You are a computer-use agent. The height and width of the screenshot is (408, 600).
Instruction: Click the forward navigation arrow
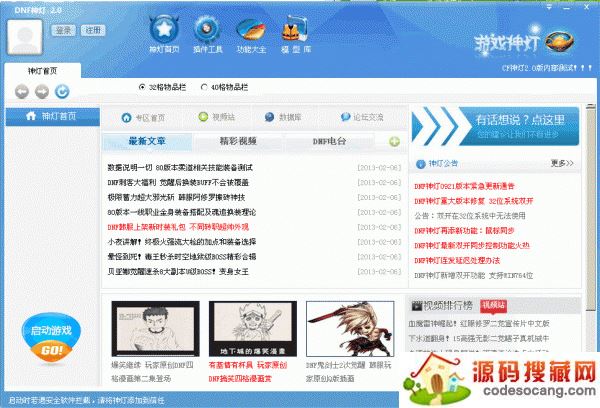click(42, 92)
